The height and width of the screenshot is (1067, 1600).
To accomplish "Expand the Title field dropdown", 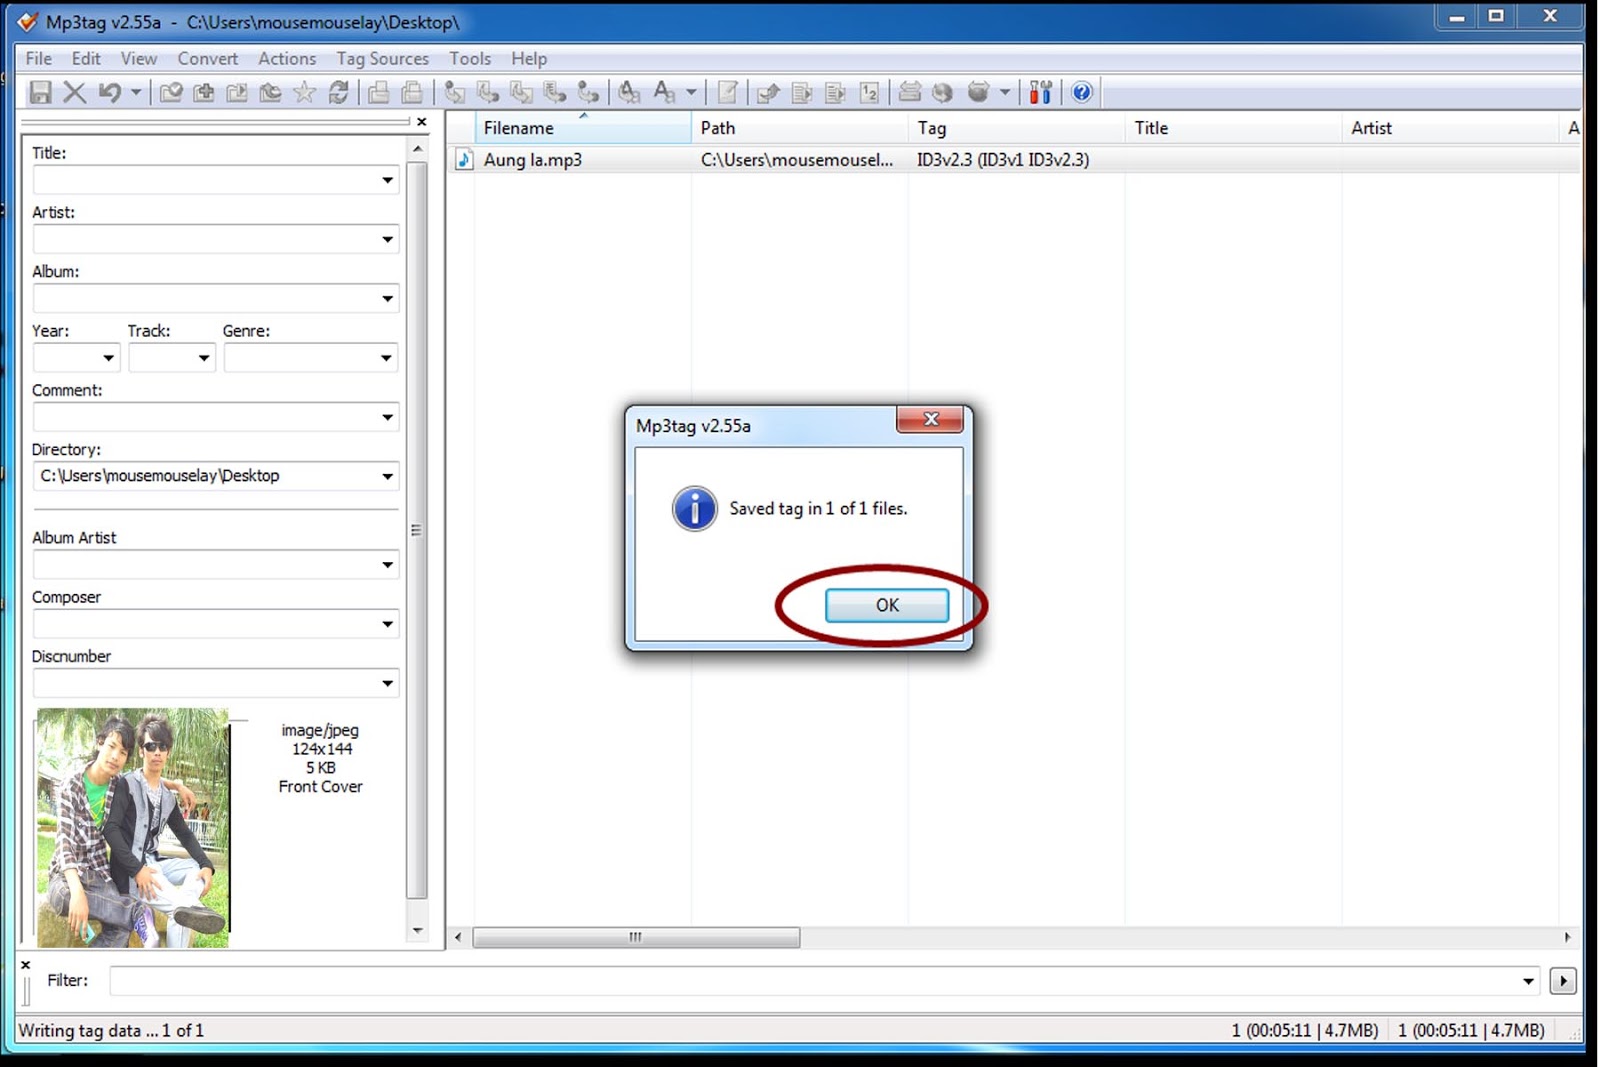I will [387, 180].
